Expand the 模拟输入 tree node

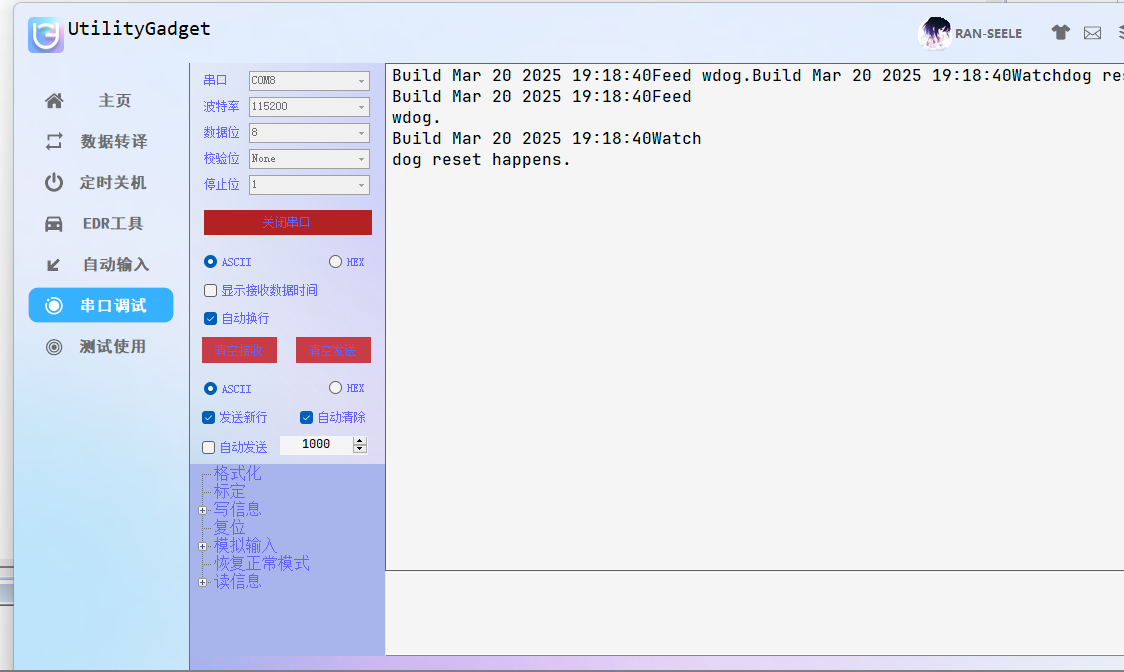(203, 546)
